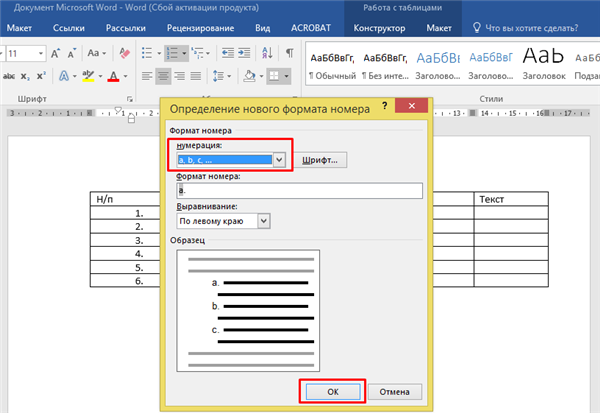Switch to the Конструктор table tab
The width and height of the screenshot is (600, 413).
coord(379,28)
